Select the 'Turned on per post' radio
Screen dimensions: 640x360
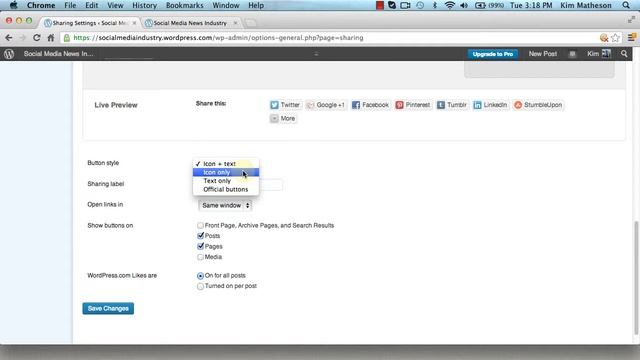point(200,287)
